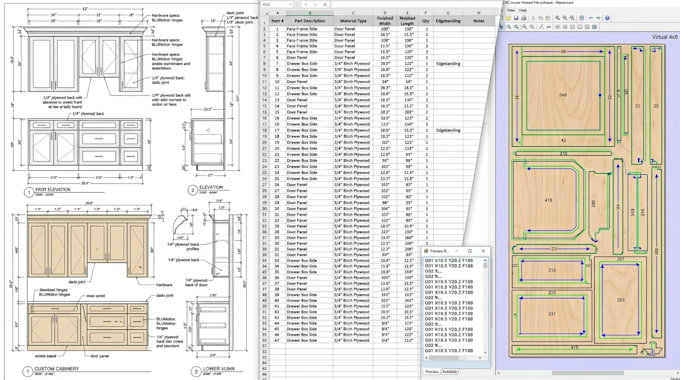Select the pointer arrow tool in CNC toolbar

(x=501, y=27)
